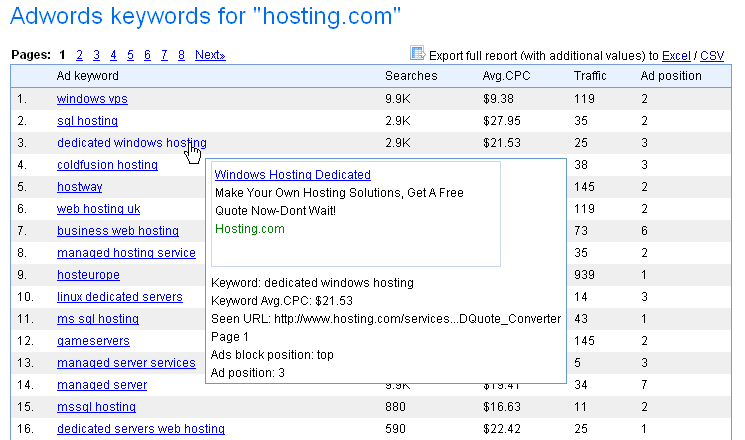Click the green Hosting.com ad URL
745x440 pixels.
(249, 229)
